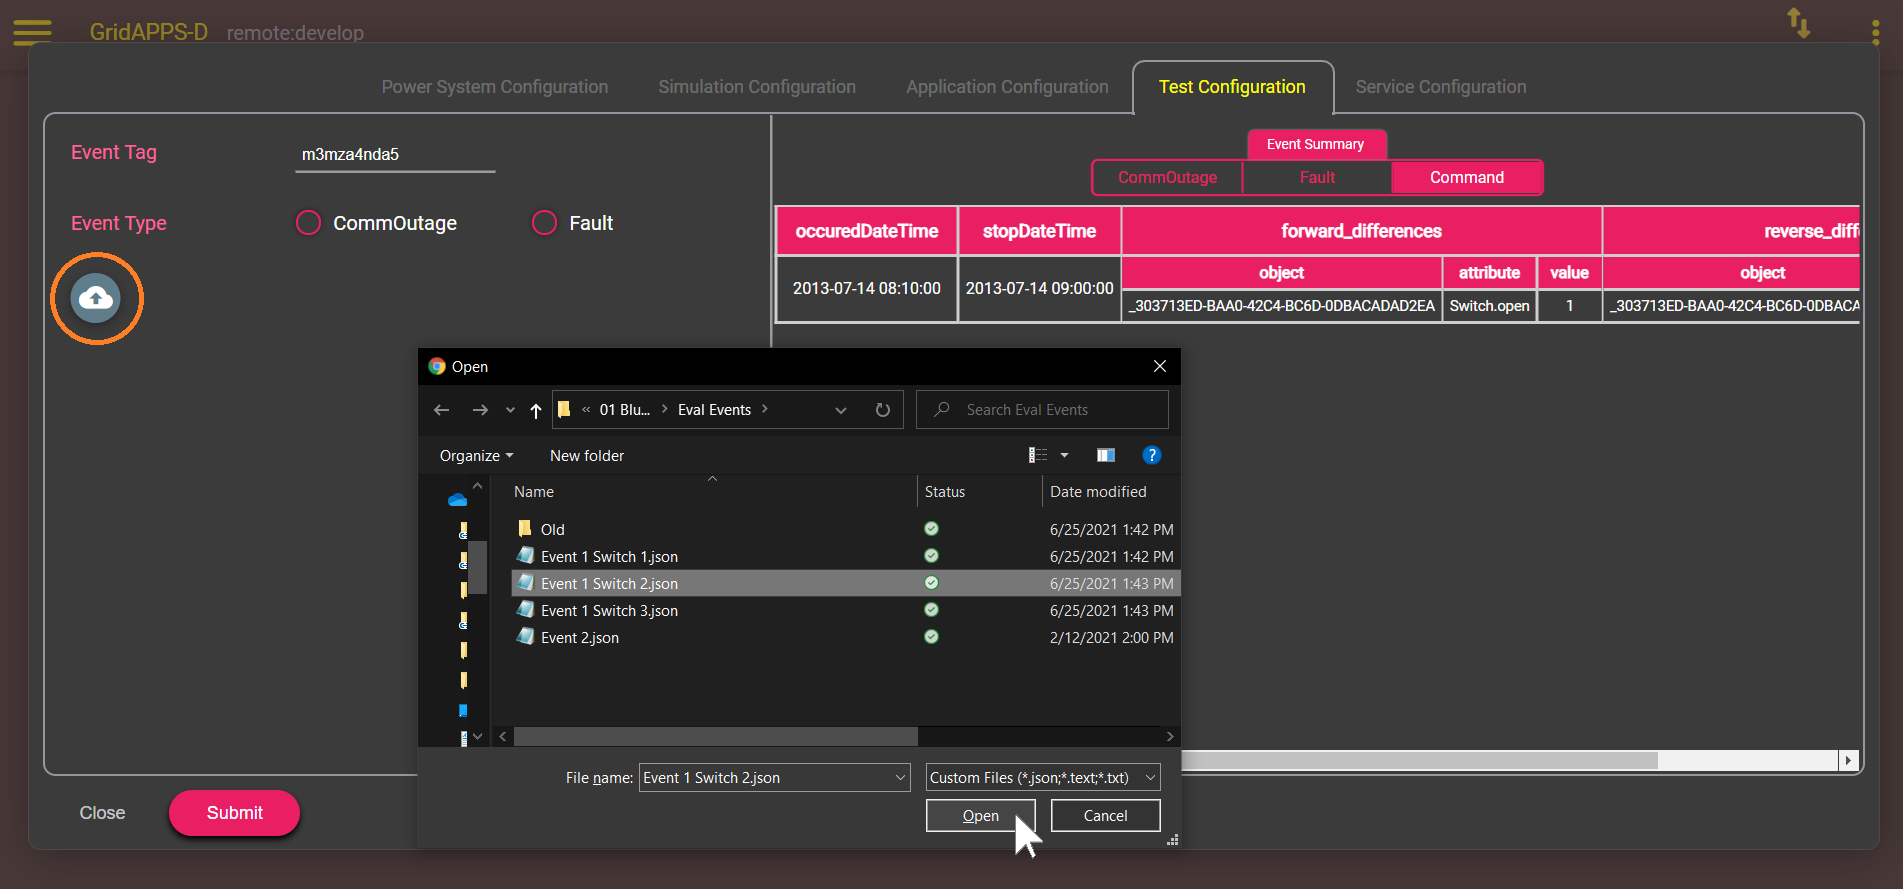Click the breadcrumb overflow chevrons
The image size is (1903, 889).
point(586,410)
